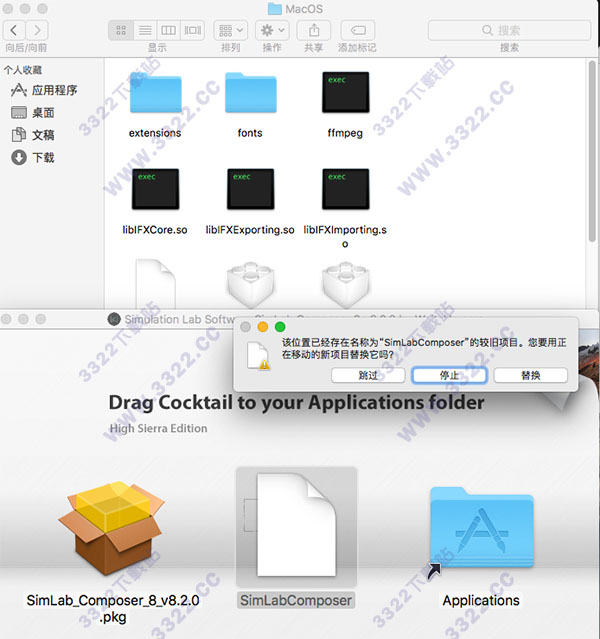Open 桌面 in the sidebar
Screen dimensions: 600x639
click(x=33, y=112)
